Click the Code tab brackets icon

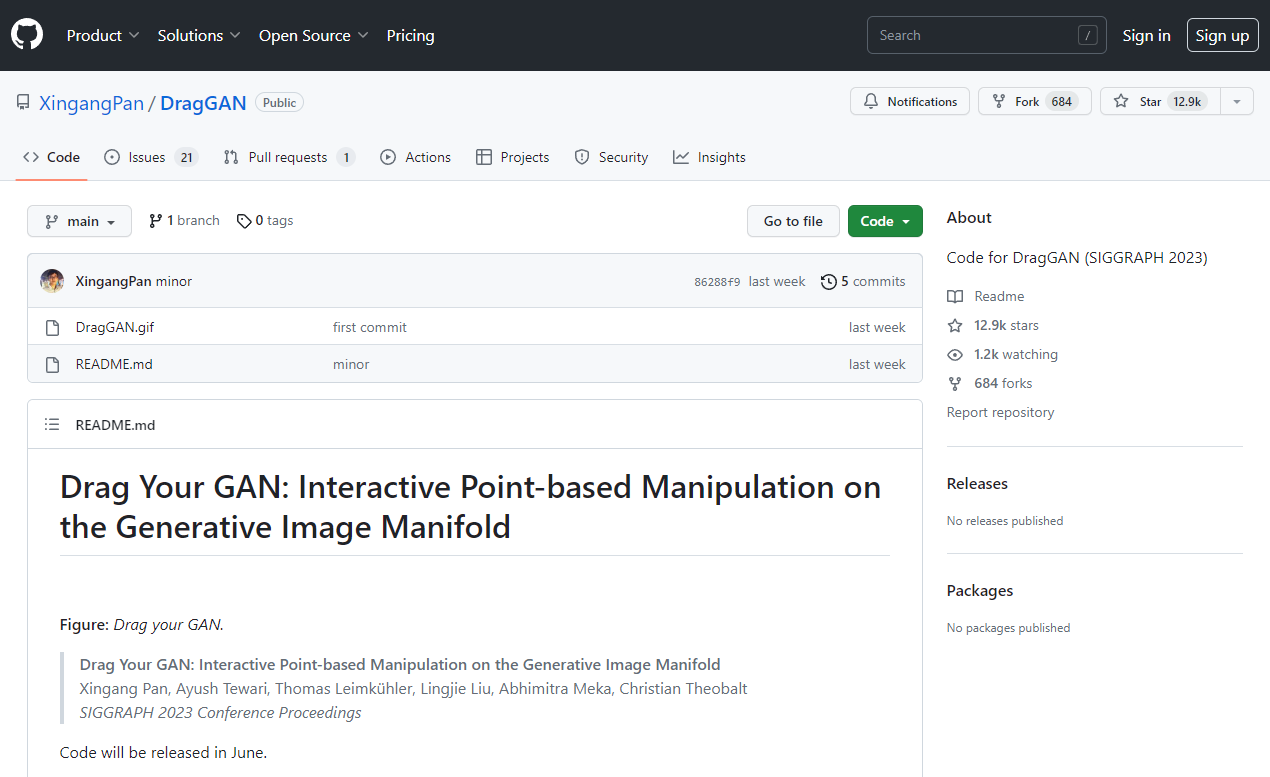[x=31, y=157]
